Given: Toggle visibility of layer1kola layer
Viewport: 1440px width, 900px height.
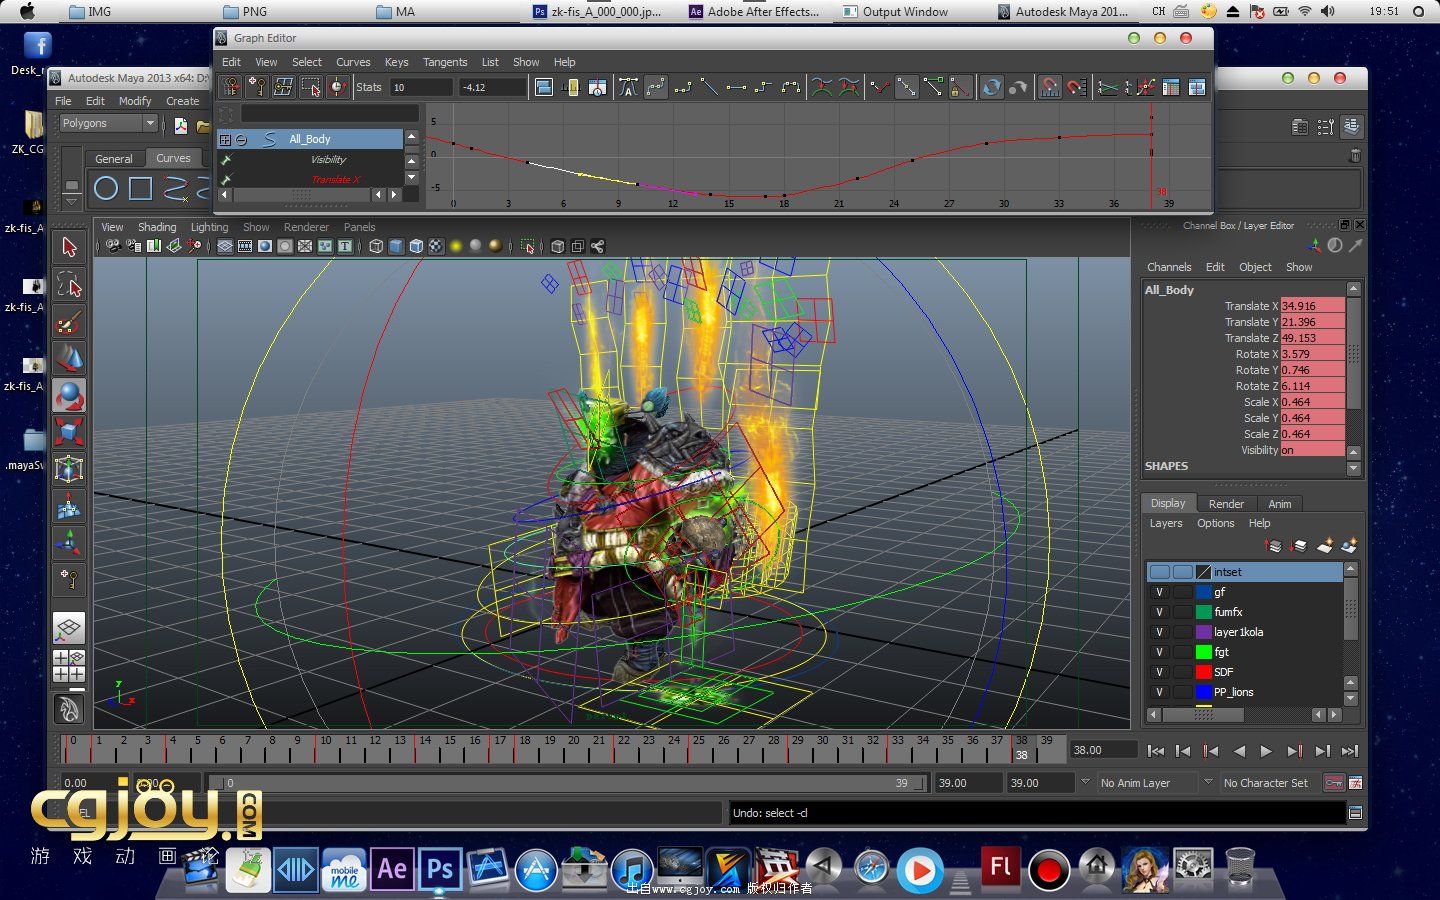Looking at the screenshot, I should [1159, 632].
